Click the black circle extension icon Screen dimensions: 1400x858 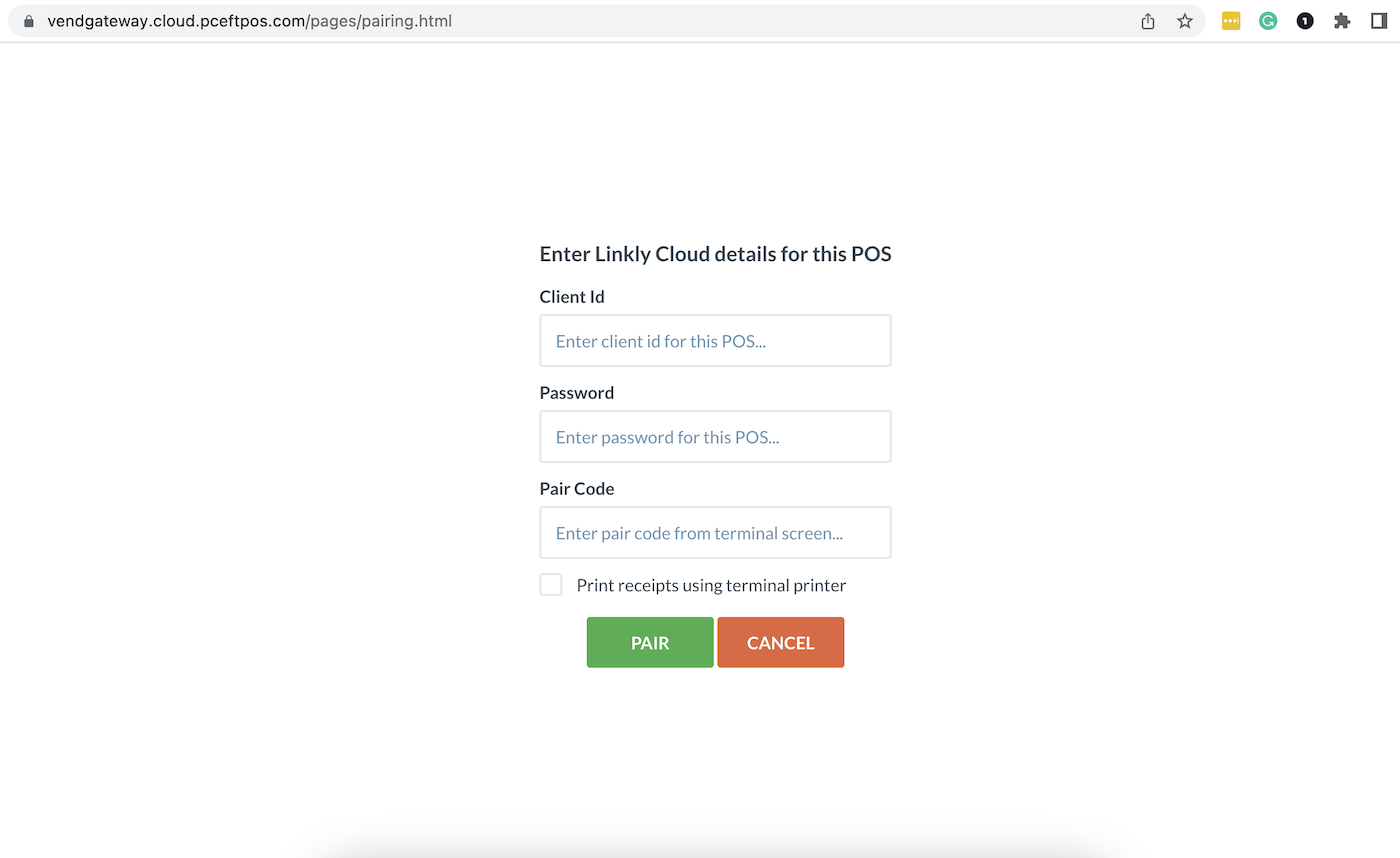[x=1305, y=21]
